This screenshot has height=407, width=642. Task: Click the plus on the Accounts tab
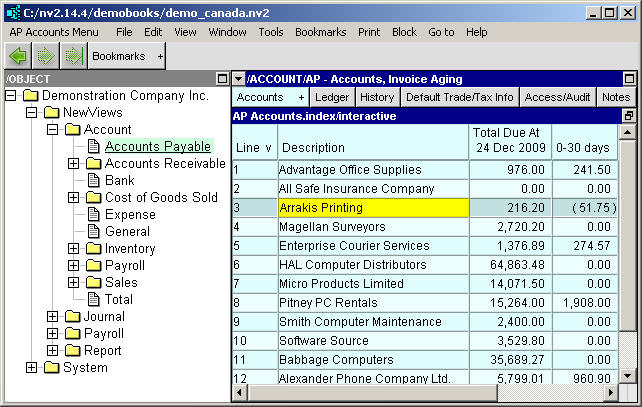tap(301, 97)
